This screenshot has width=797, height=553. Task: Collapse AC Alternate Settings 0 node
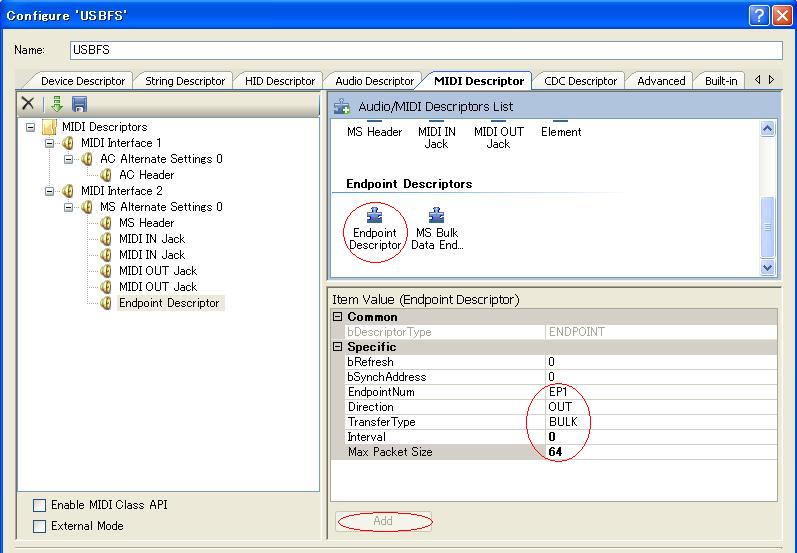[68, 159]
